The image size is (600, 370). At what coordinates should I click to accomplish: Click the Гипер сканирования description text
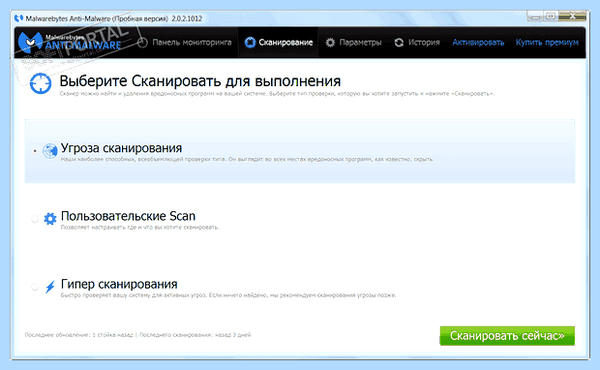pyautogui.click(x=228, y=295)
